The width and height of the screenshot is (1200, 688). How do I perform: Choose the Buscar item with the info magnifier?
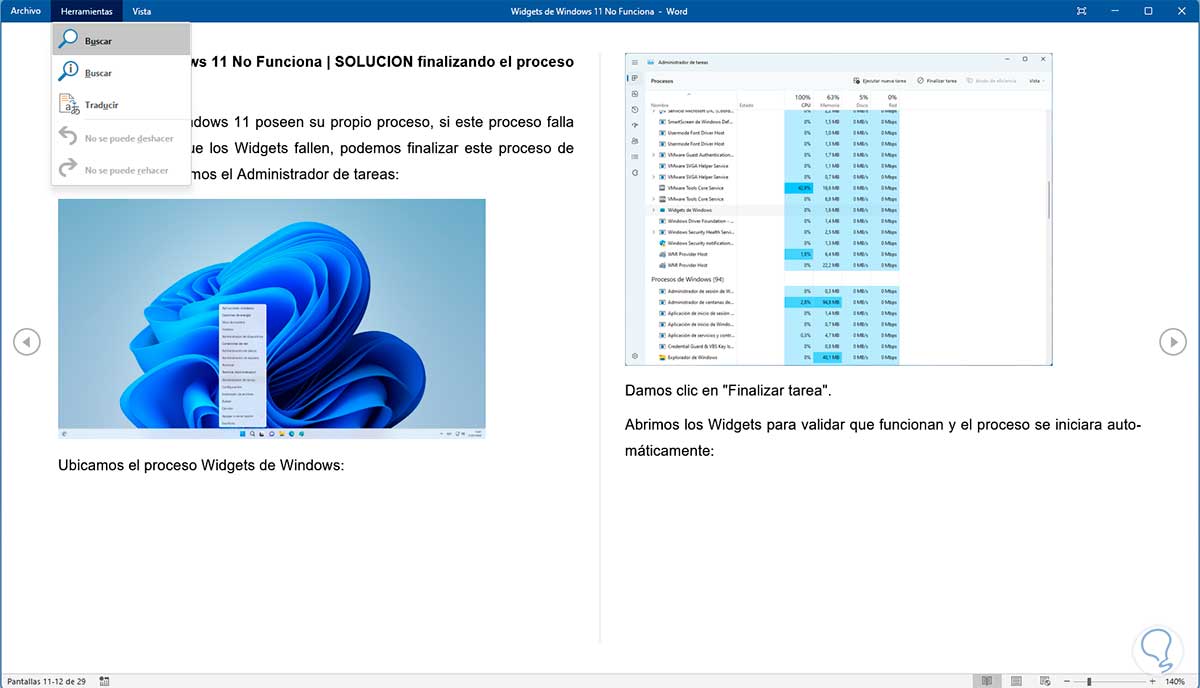121,72
